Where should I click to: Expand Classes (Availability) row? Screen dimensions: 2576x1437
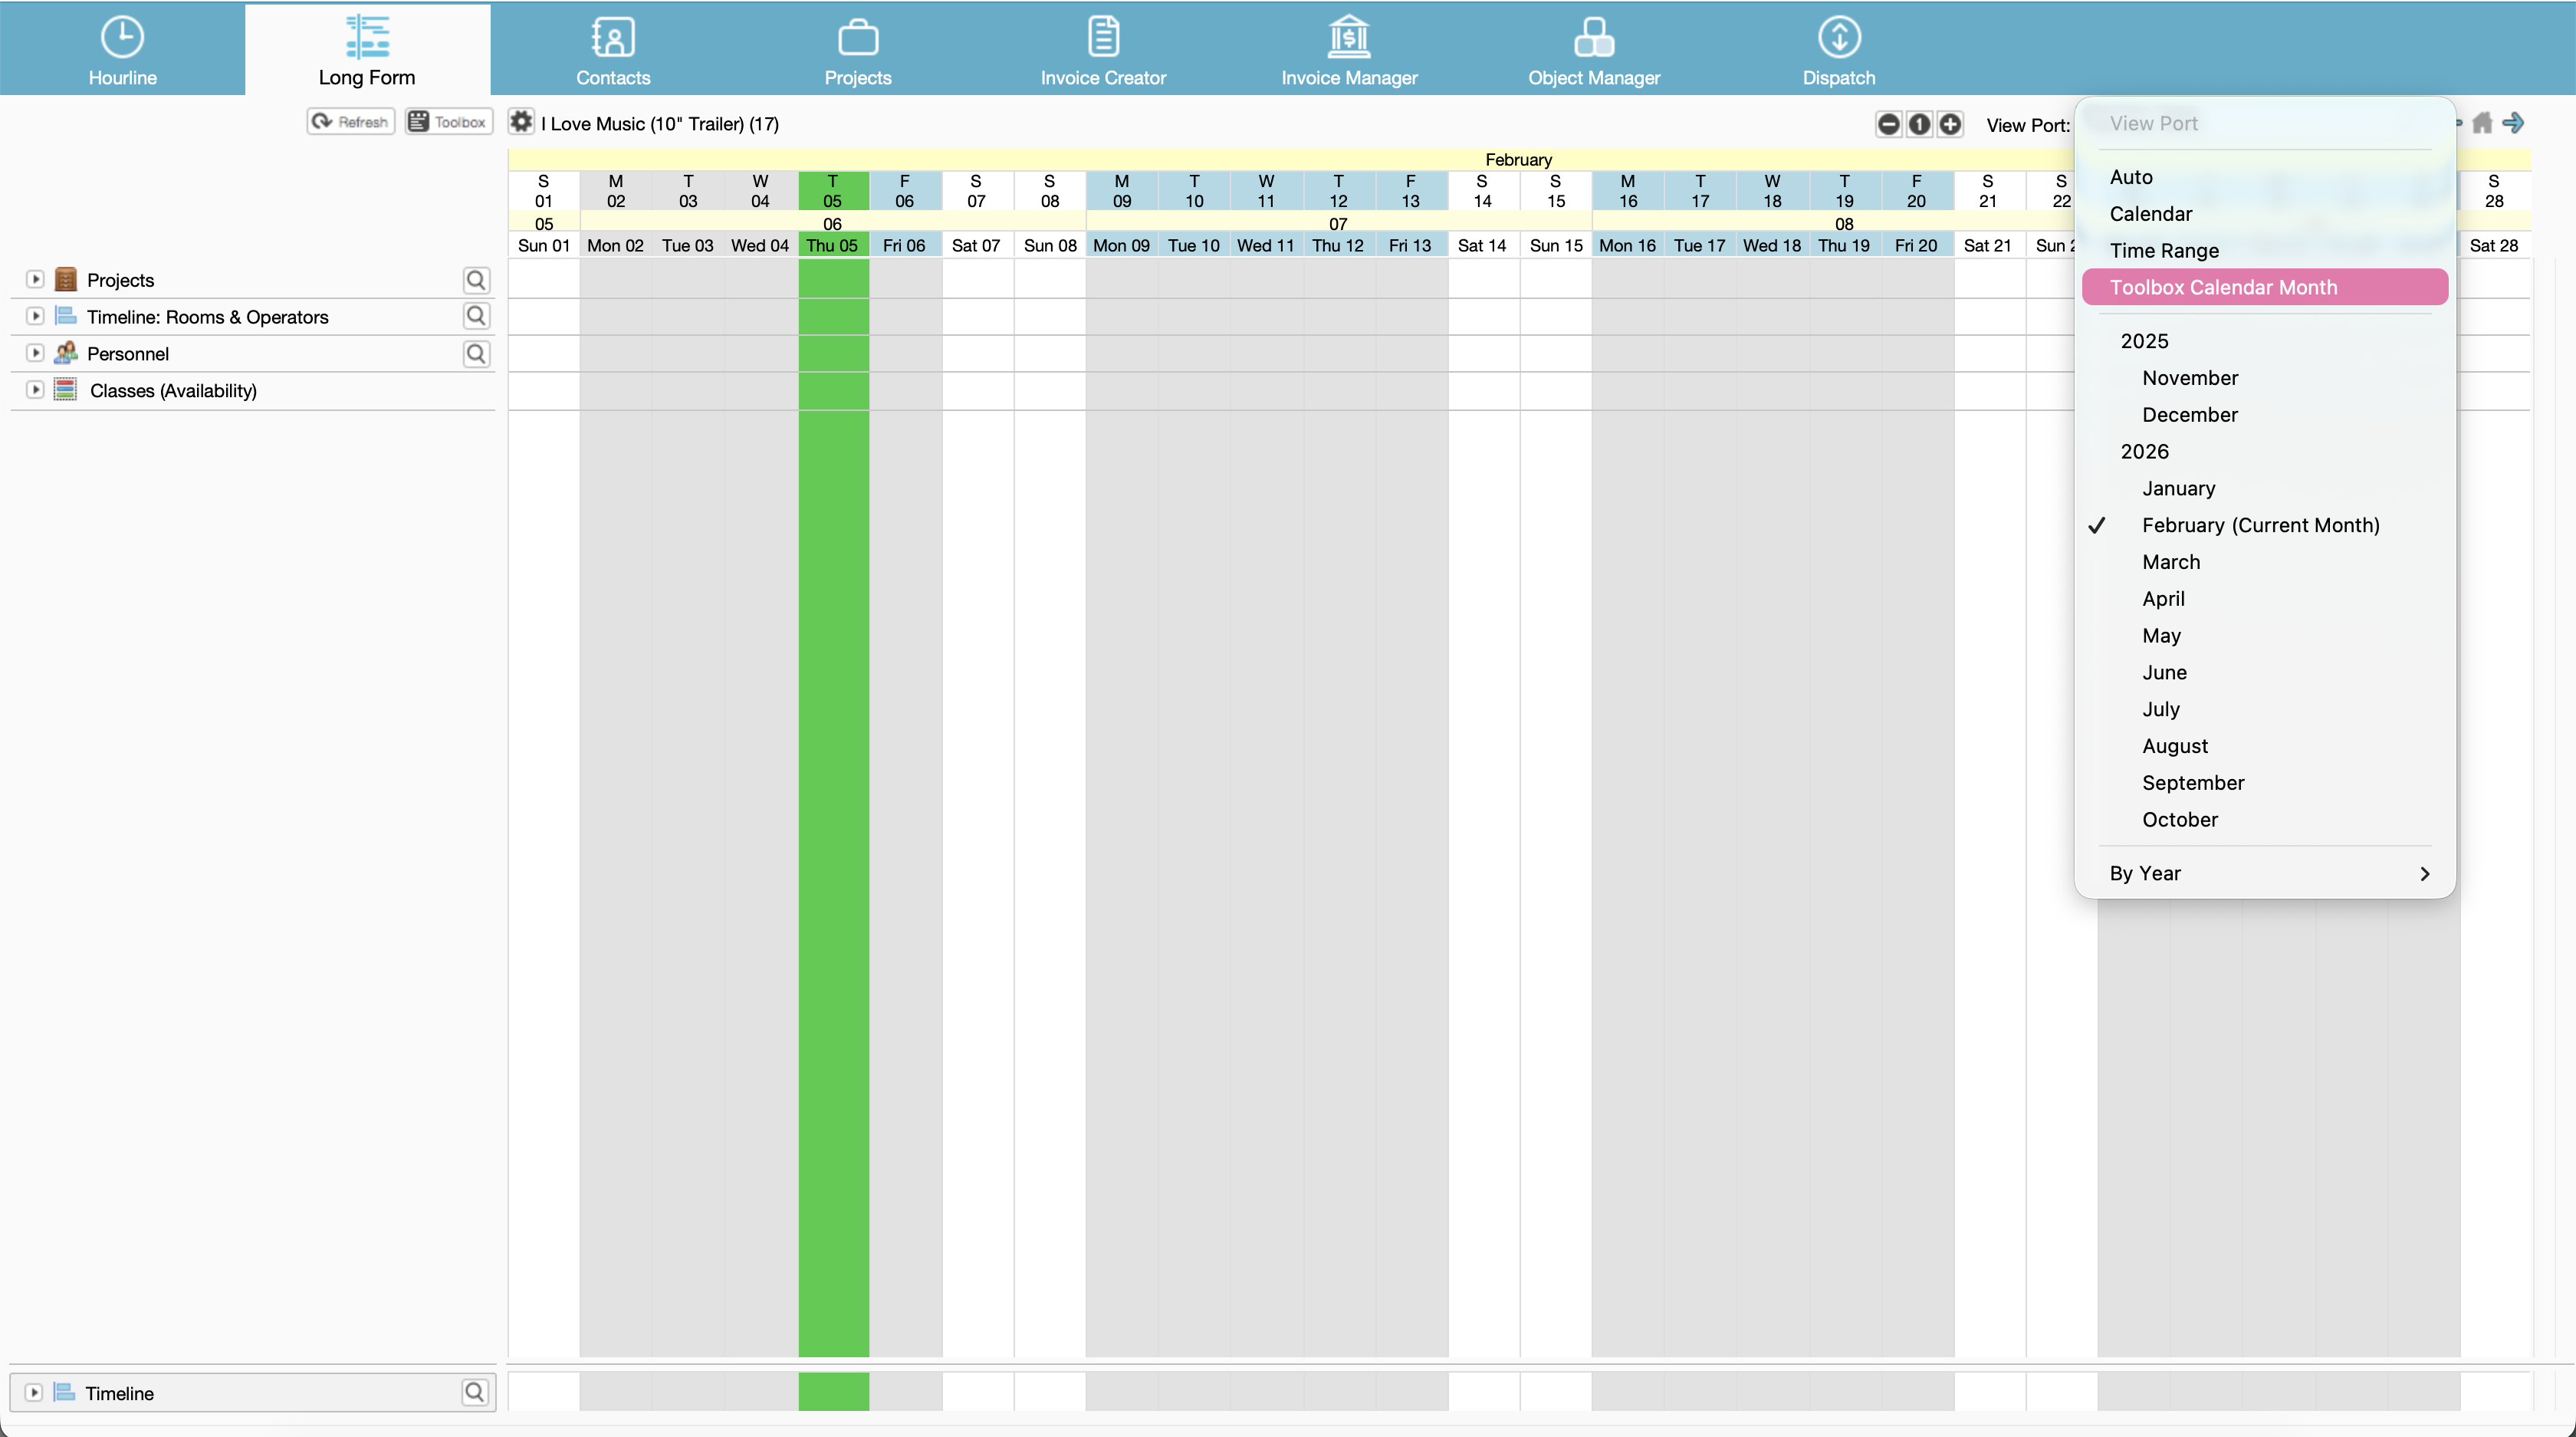click(35, 390)
